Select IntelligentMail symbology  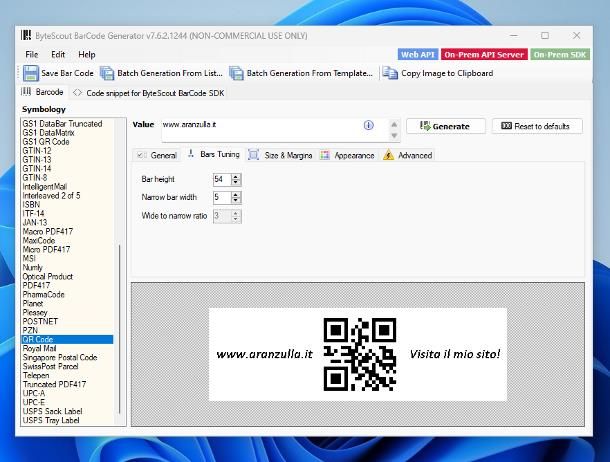44,187
